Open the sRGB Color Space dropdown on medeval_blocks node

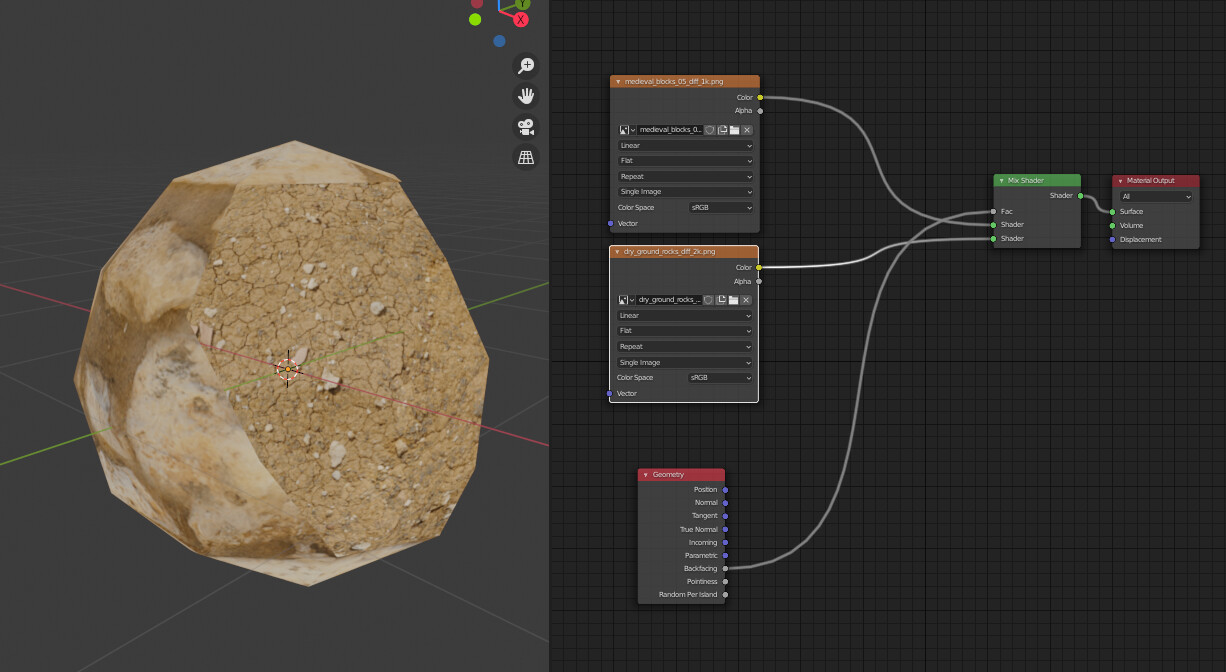point(718,207)
